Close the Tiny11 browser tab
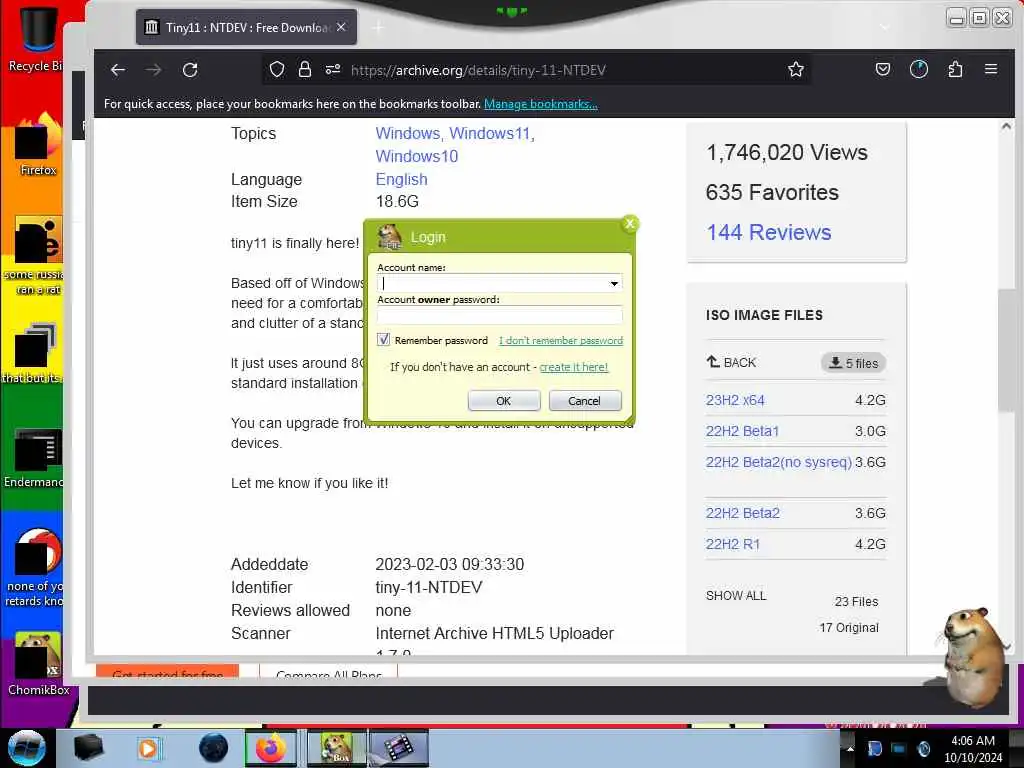 341,27
